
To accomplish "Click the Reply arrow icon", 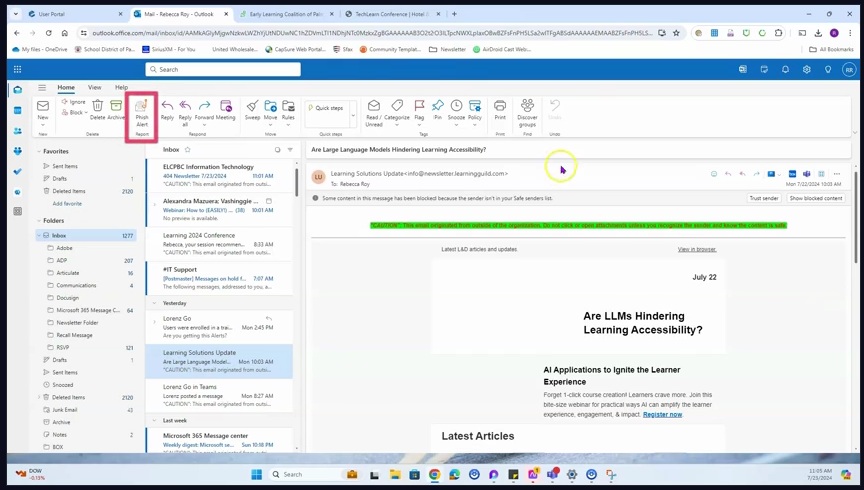I will pyautogui.click(x=167, y=105).
